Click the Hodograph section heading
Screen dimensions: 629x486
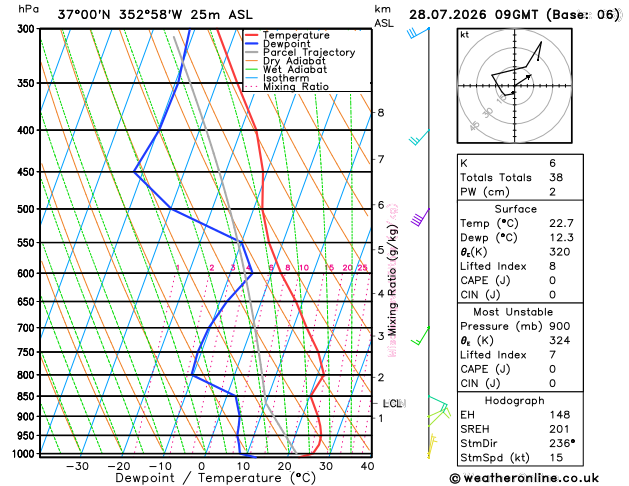pos(515,401)
